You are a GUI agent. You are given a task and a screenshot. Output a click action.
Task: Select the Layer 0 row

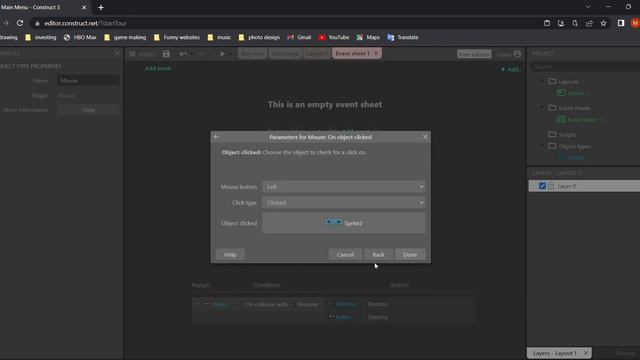584,186
